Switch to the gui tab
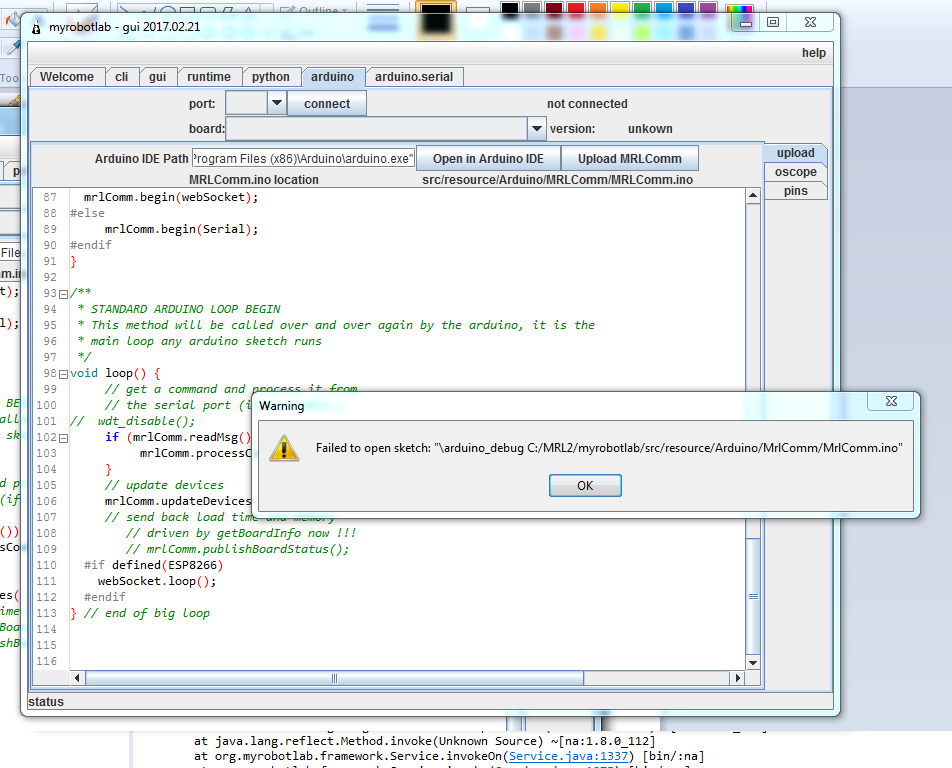The image size is (952, 768). point(157,77)
